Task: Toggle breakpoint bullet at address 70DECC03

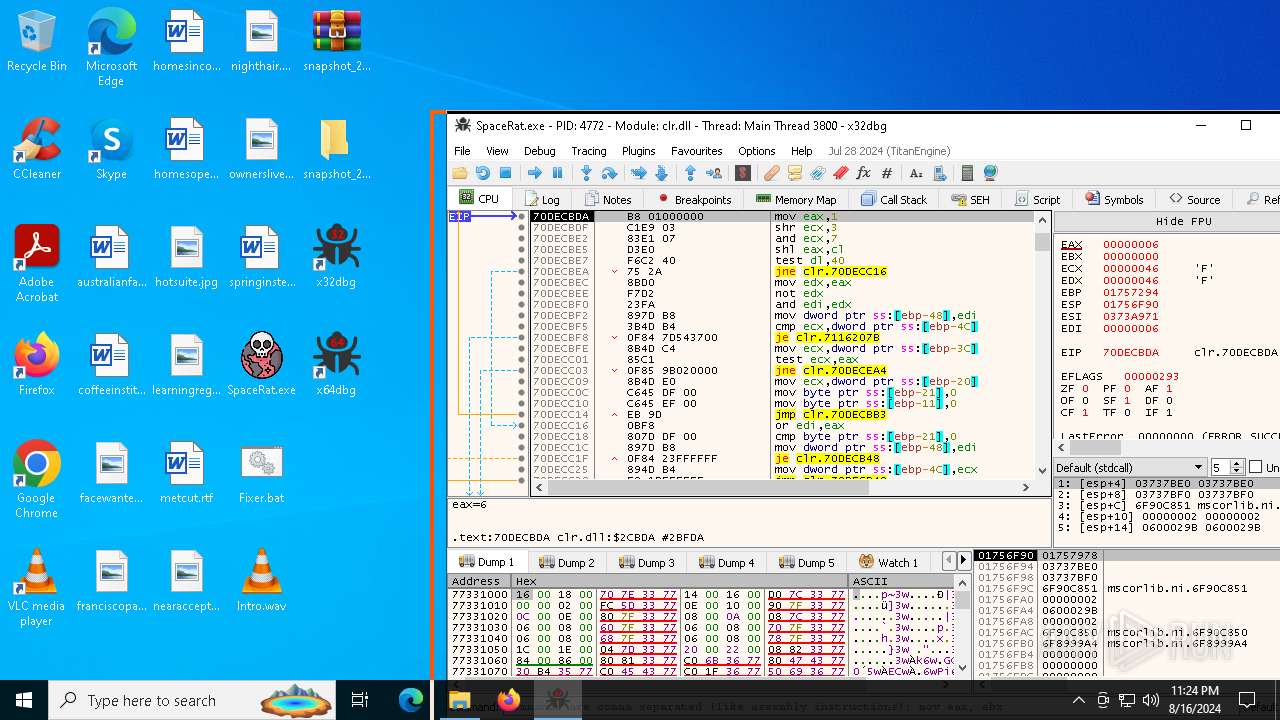Action: [x=521, y=371]
